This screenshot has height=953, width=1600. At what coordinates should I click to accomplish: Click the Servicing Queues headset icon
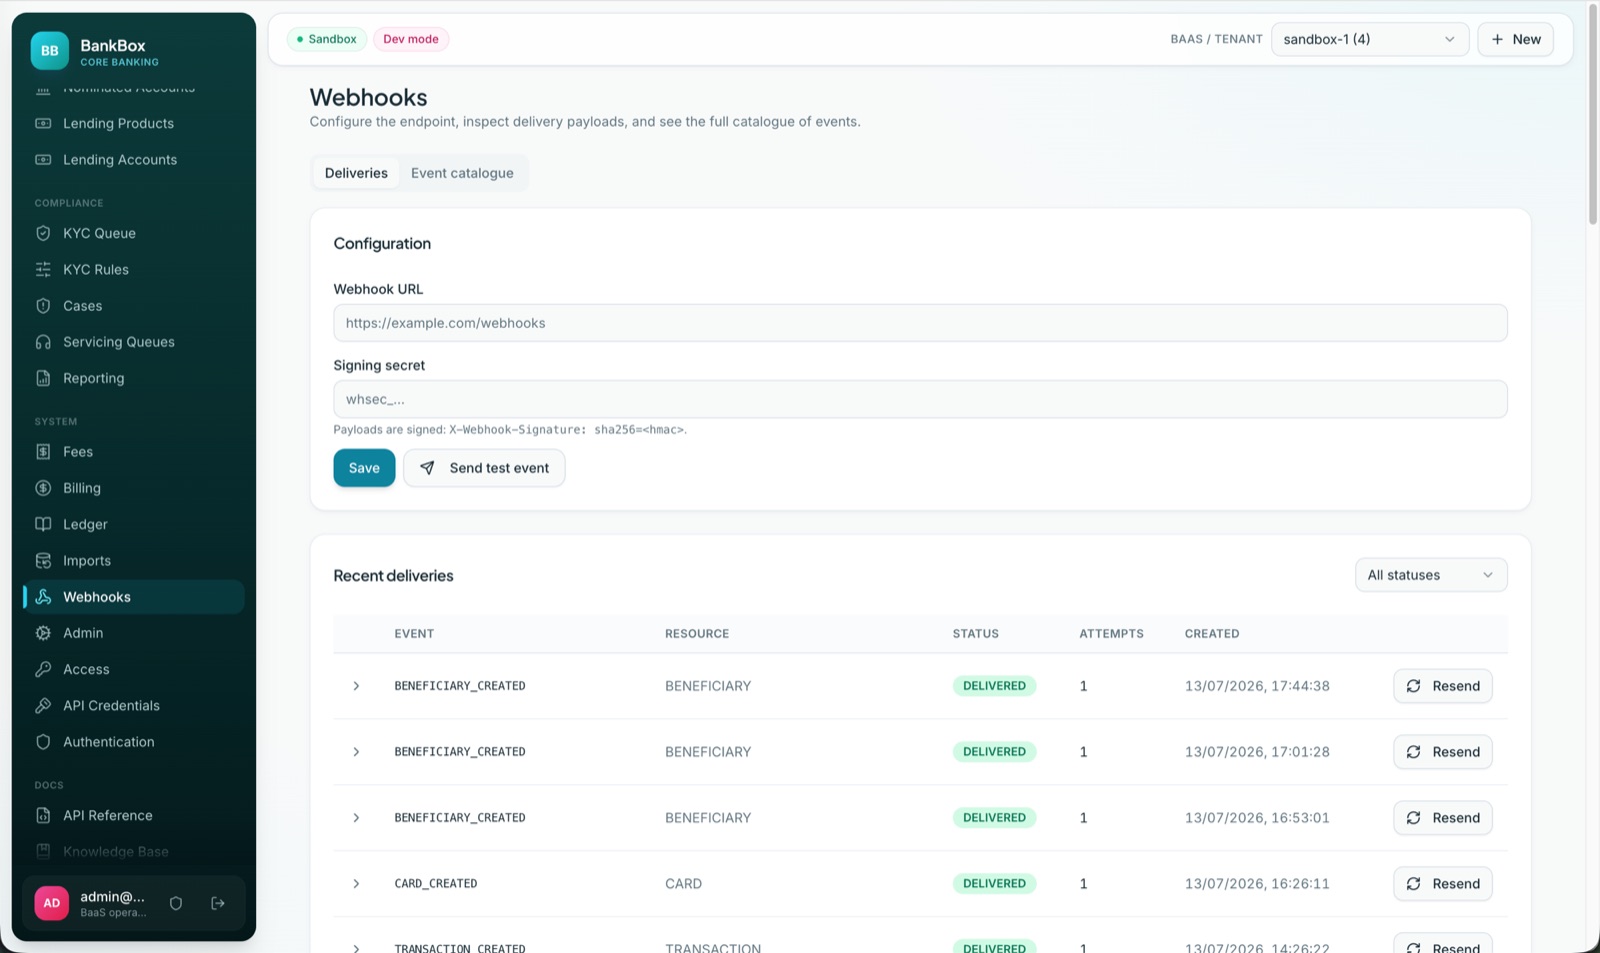tap(43, 342)
